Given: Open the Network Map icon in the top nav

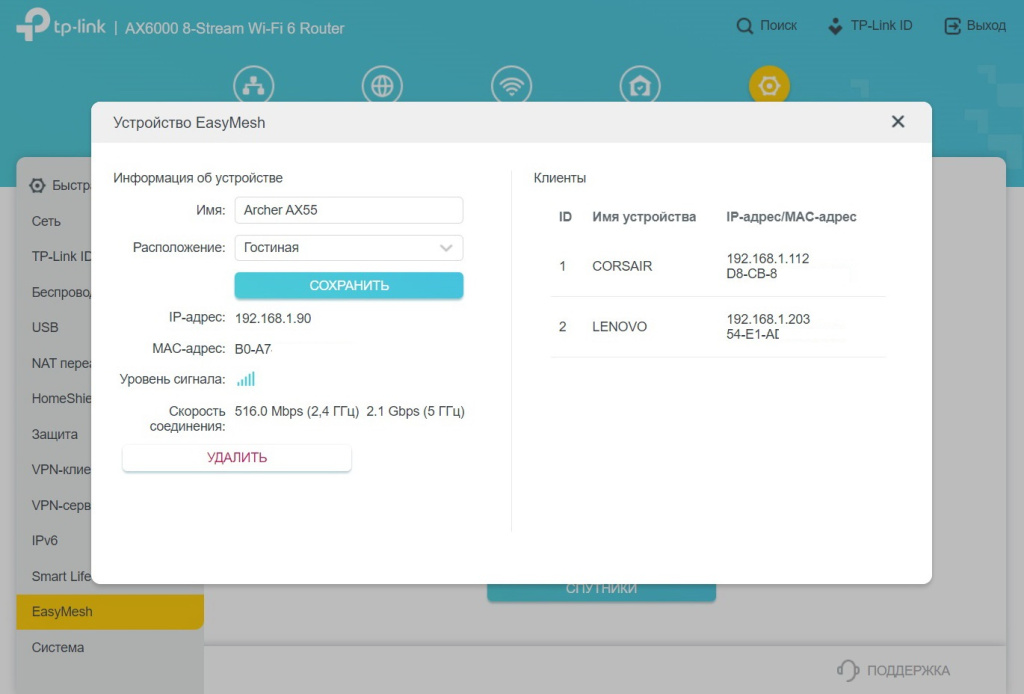Looking at the screenshot, I should pyautogui.click(x=253, y=85).
